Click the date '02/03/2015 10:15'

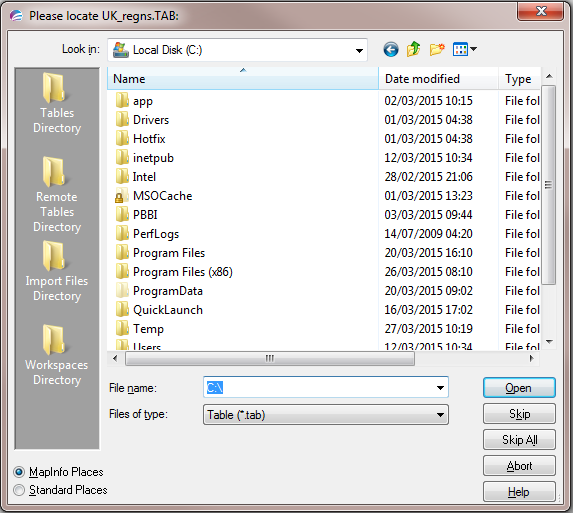coord(428,101)
